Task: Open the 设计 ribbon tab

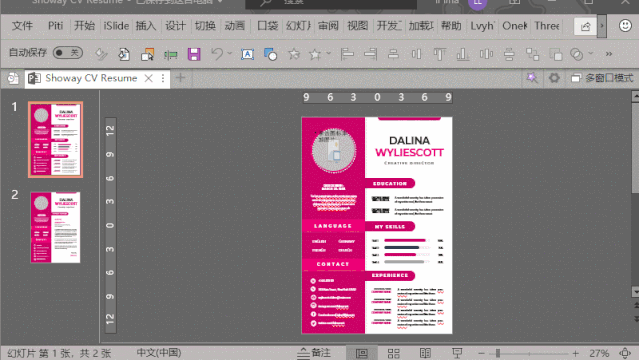Action: pyautogui.click(x=175, y=26)
